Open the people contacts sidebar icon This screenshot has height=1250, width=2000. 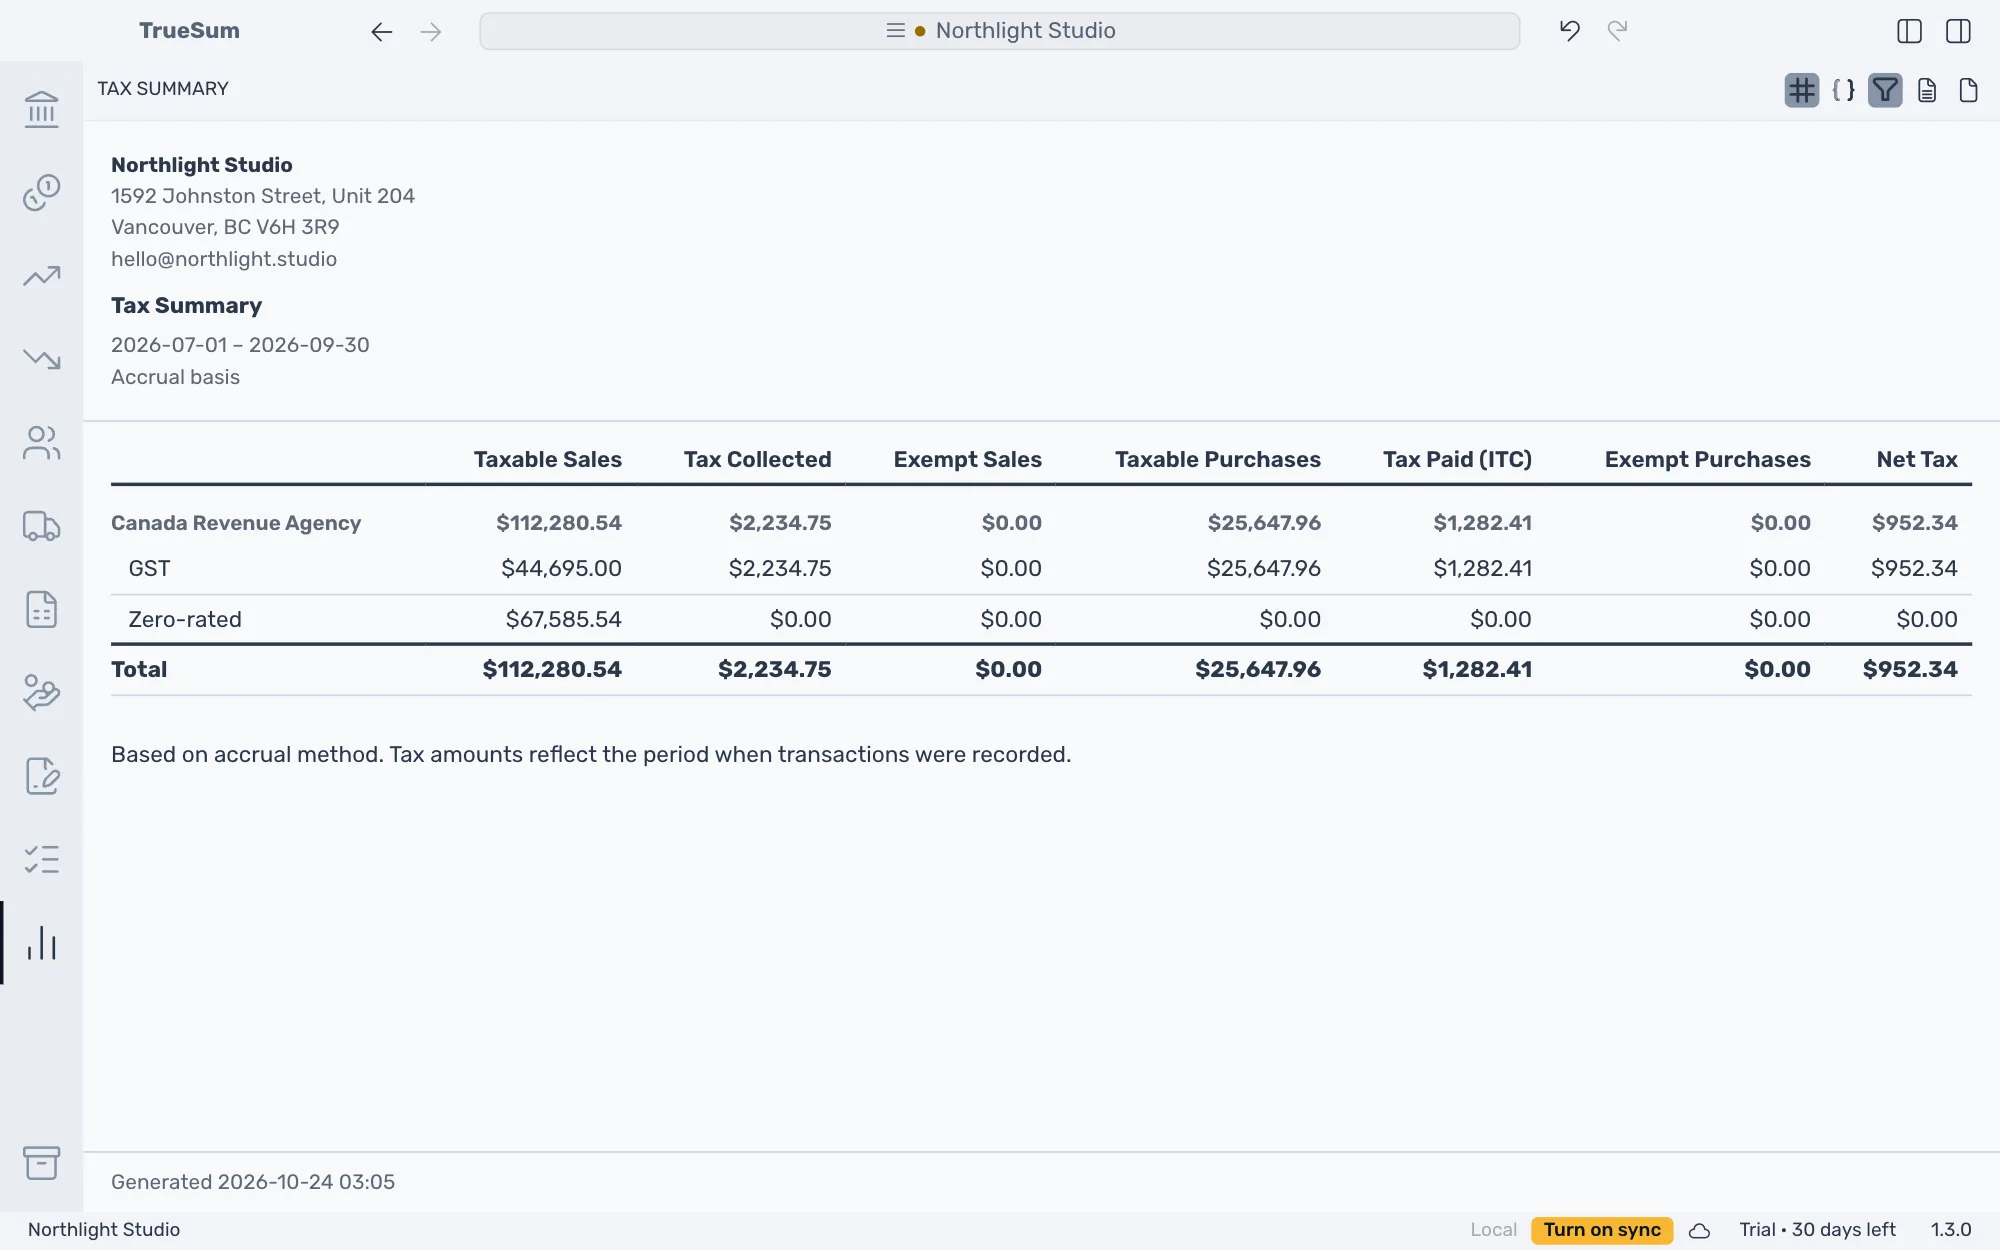click(x=41, y=443)
